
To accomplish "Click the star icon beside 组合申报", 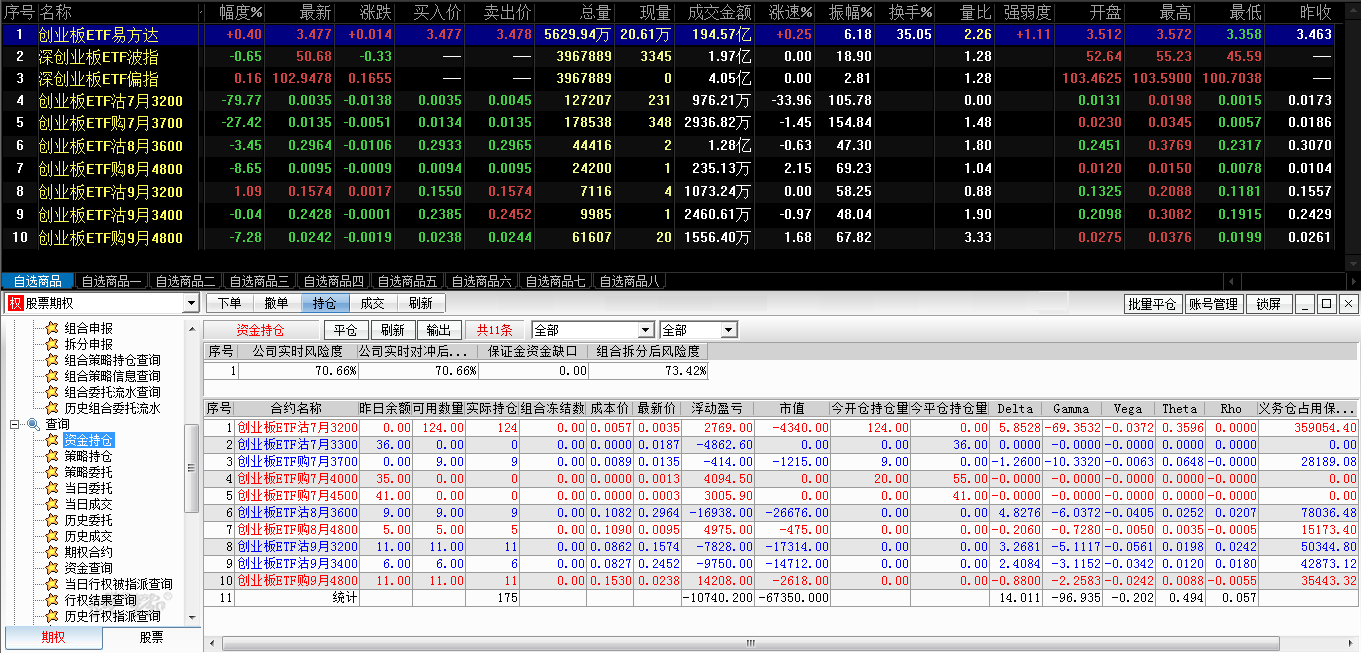I will pos(52,328).
